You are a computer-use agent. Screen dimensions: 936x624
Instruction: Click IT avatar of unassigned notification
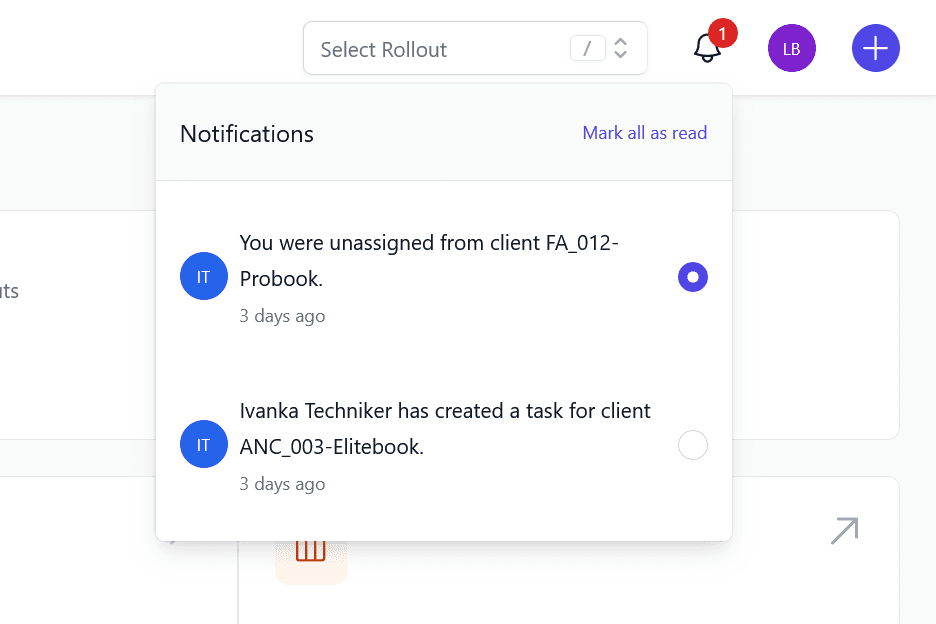click(x=203, y=277)
